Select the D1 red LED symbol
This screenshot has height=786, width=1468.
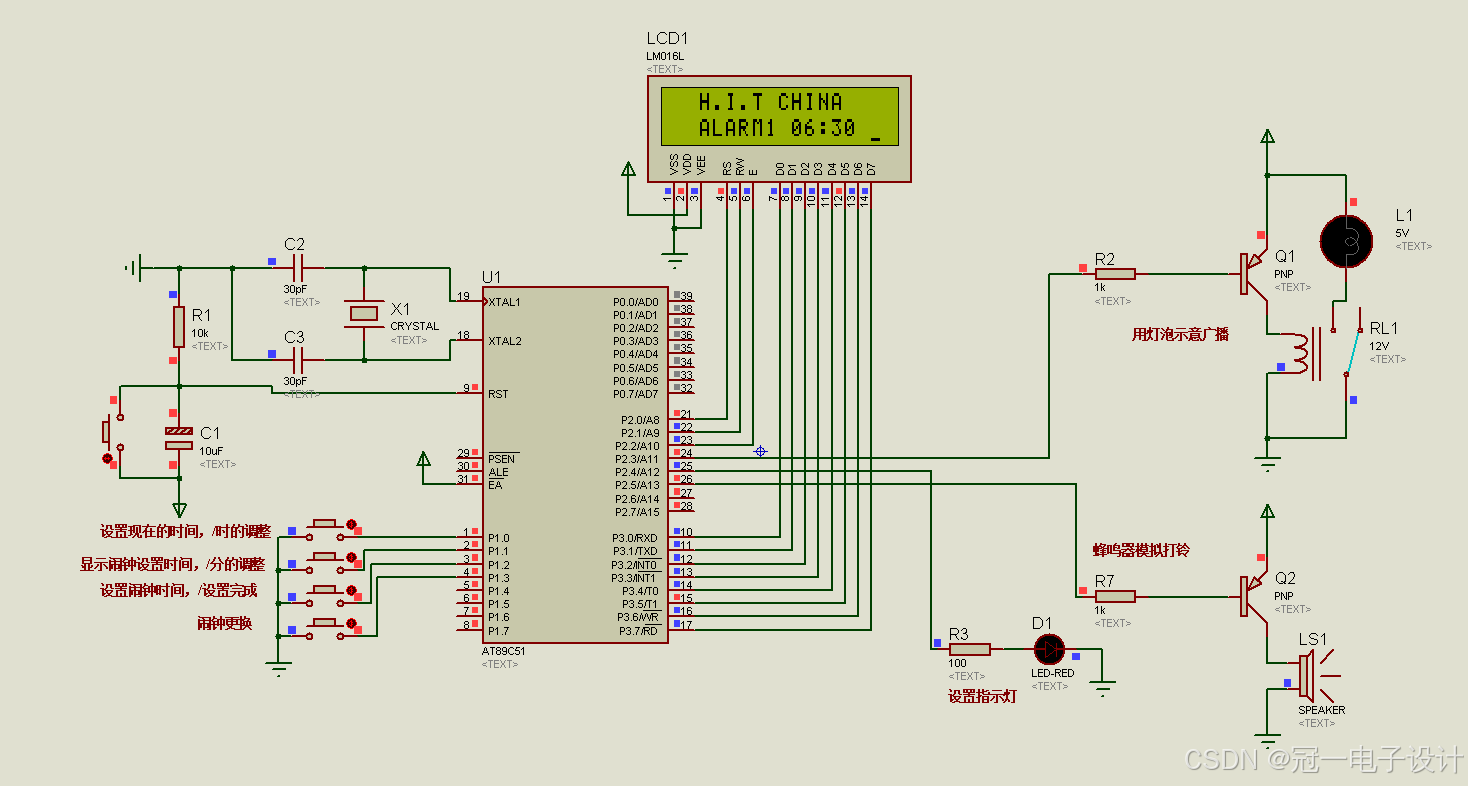point(1049,649)
